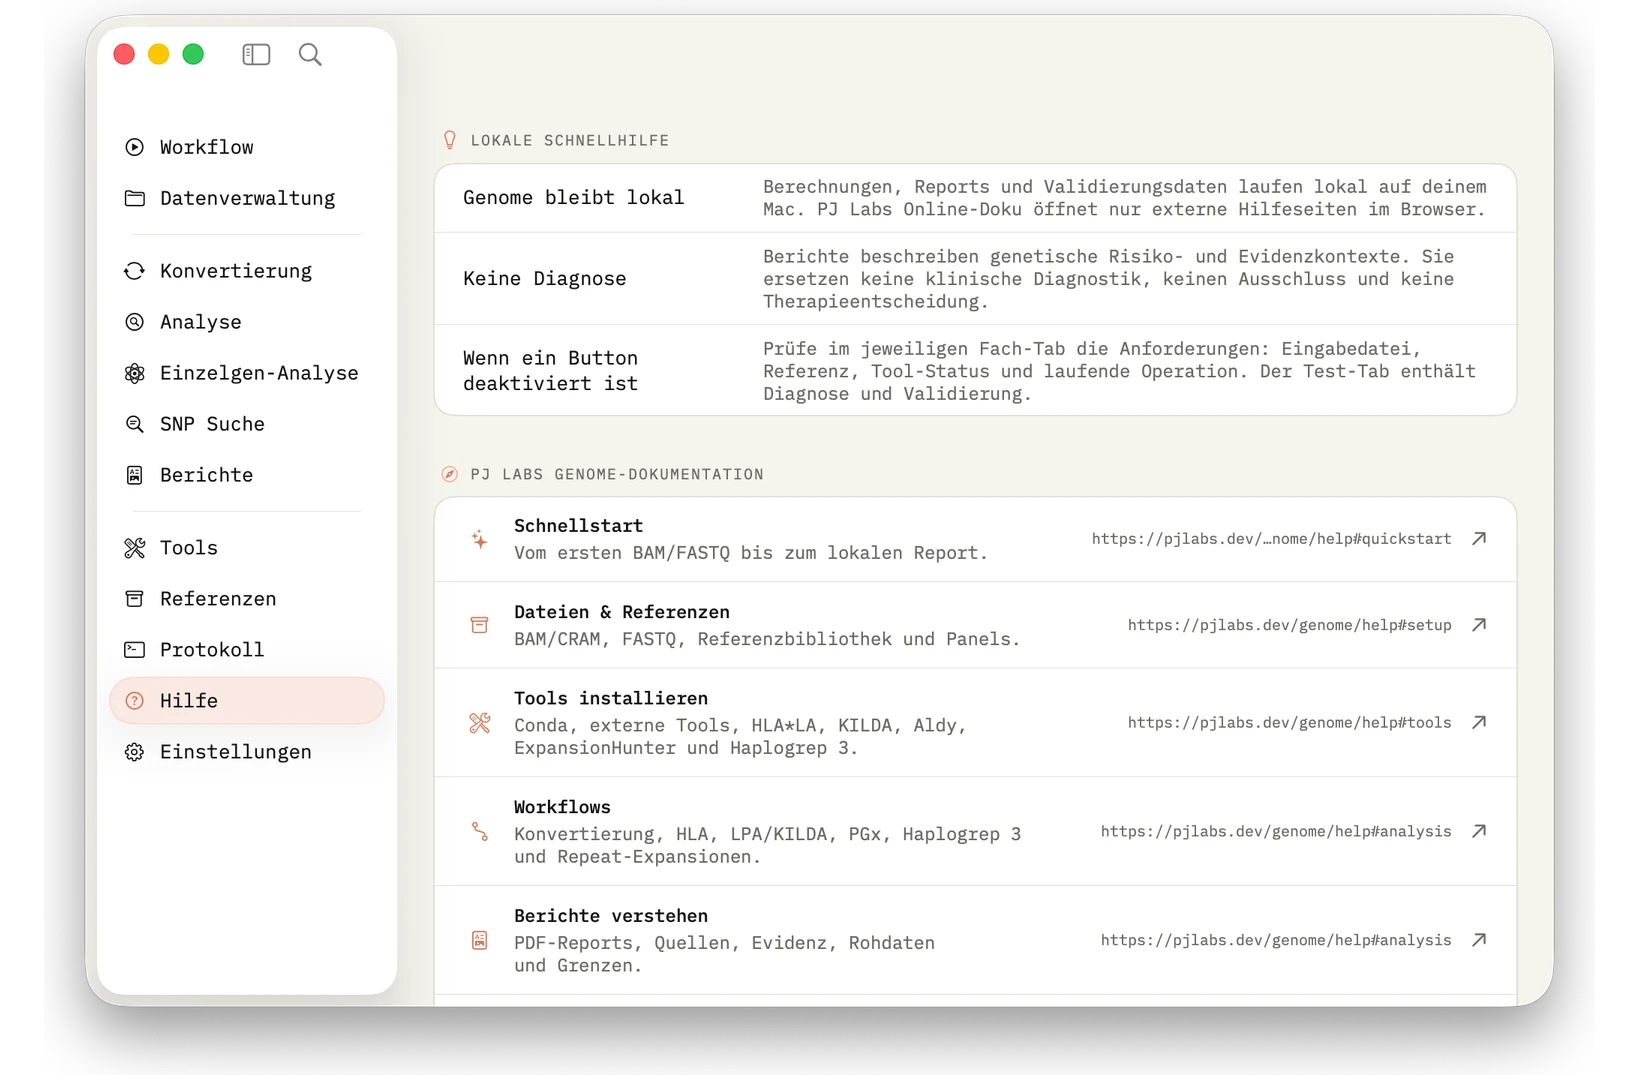Select Analyse in the sidebar
The image size is (1640, 1075).
pyautogui.click(x=247, y=322)
